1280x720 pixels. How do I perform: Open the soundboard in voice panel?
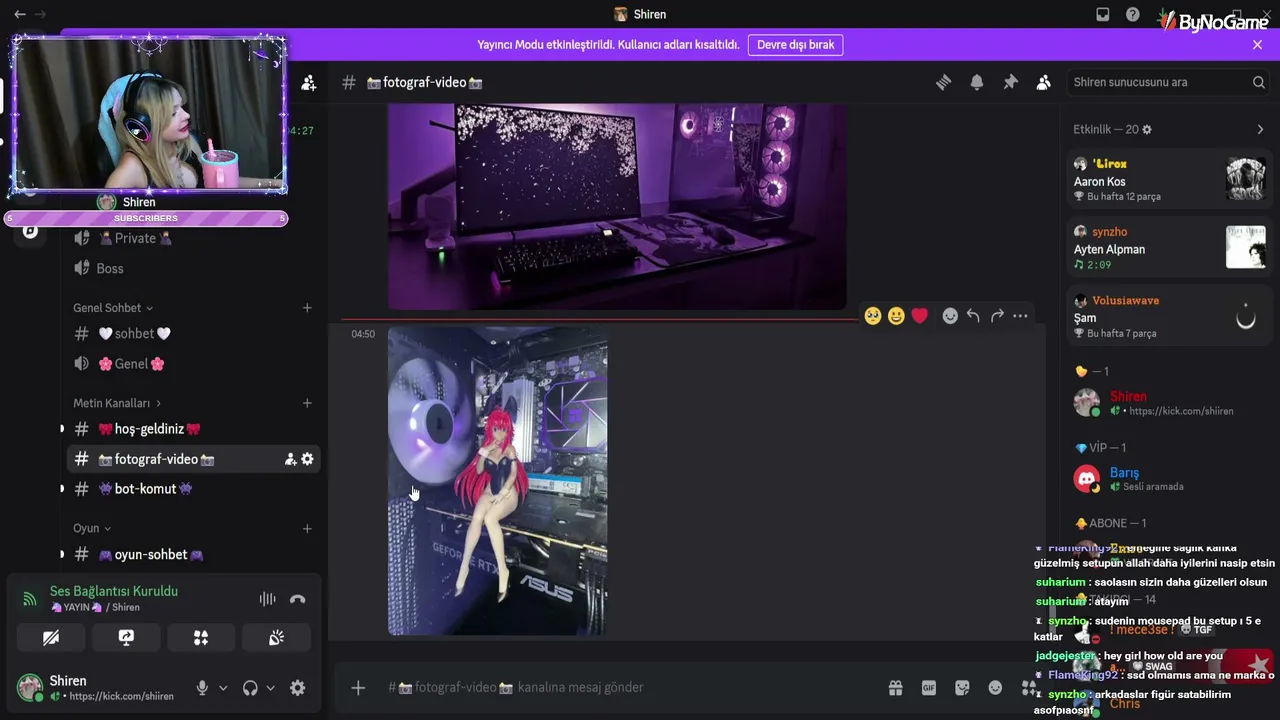(x=276, y=638)
